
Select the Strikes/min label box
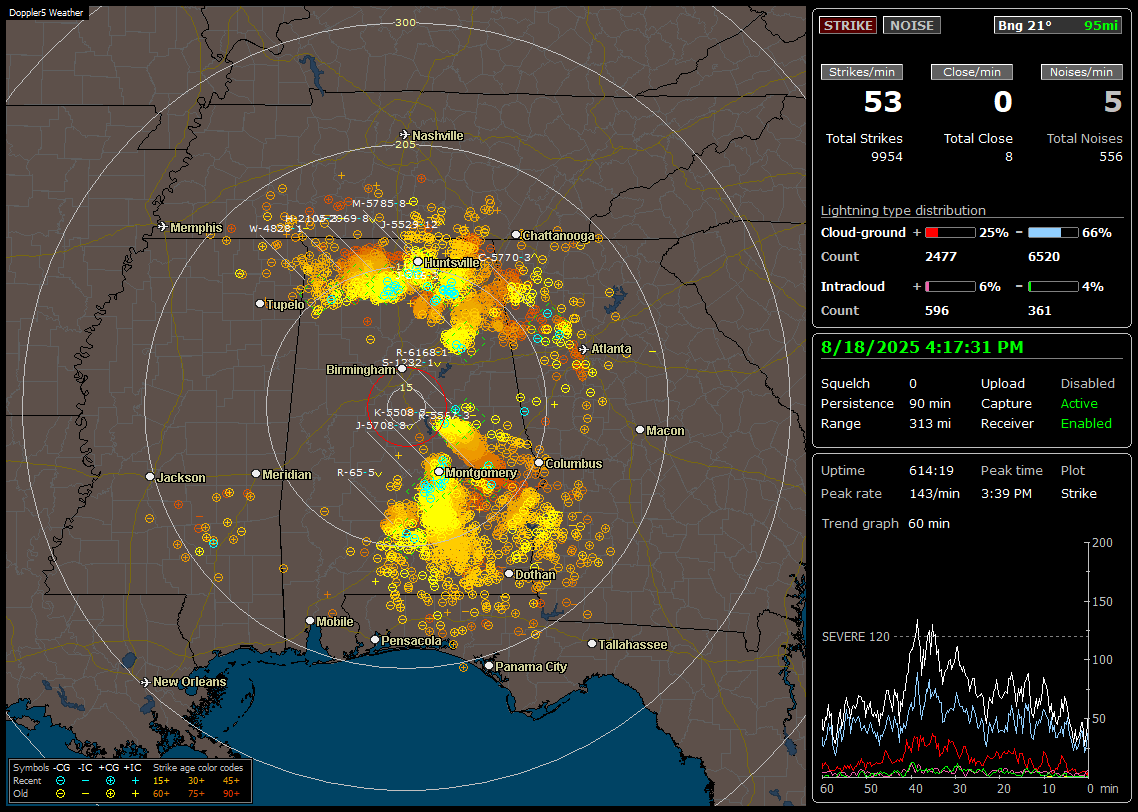861,72
